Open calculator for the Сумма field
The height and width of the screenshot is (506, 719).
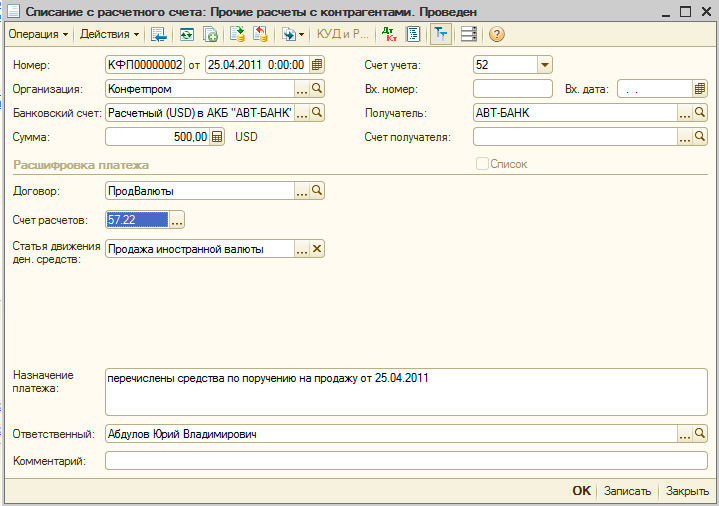(217, 137)
